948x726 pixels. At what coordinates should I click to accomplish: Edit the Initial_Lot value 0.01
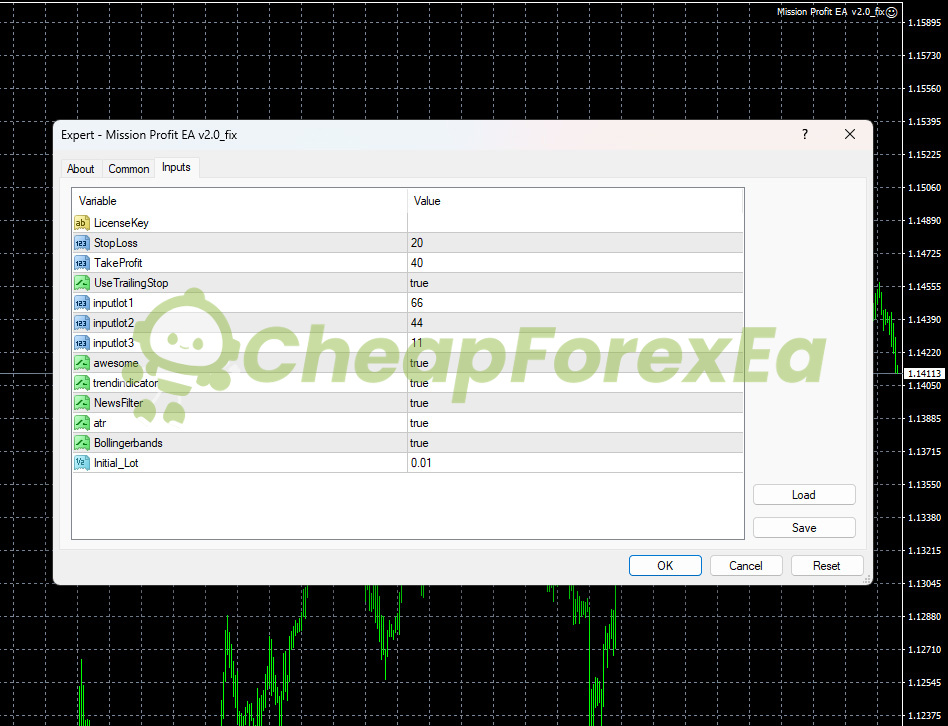pyautogui.click(x=575, y=462)
